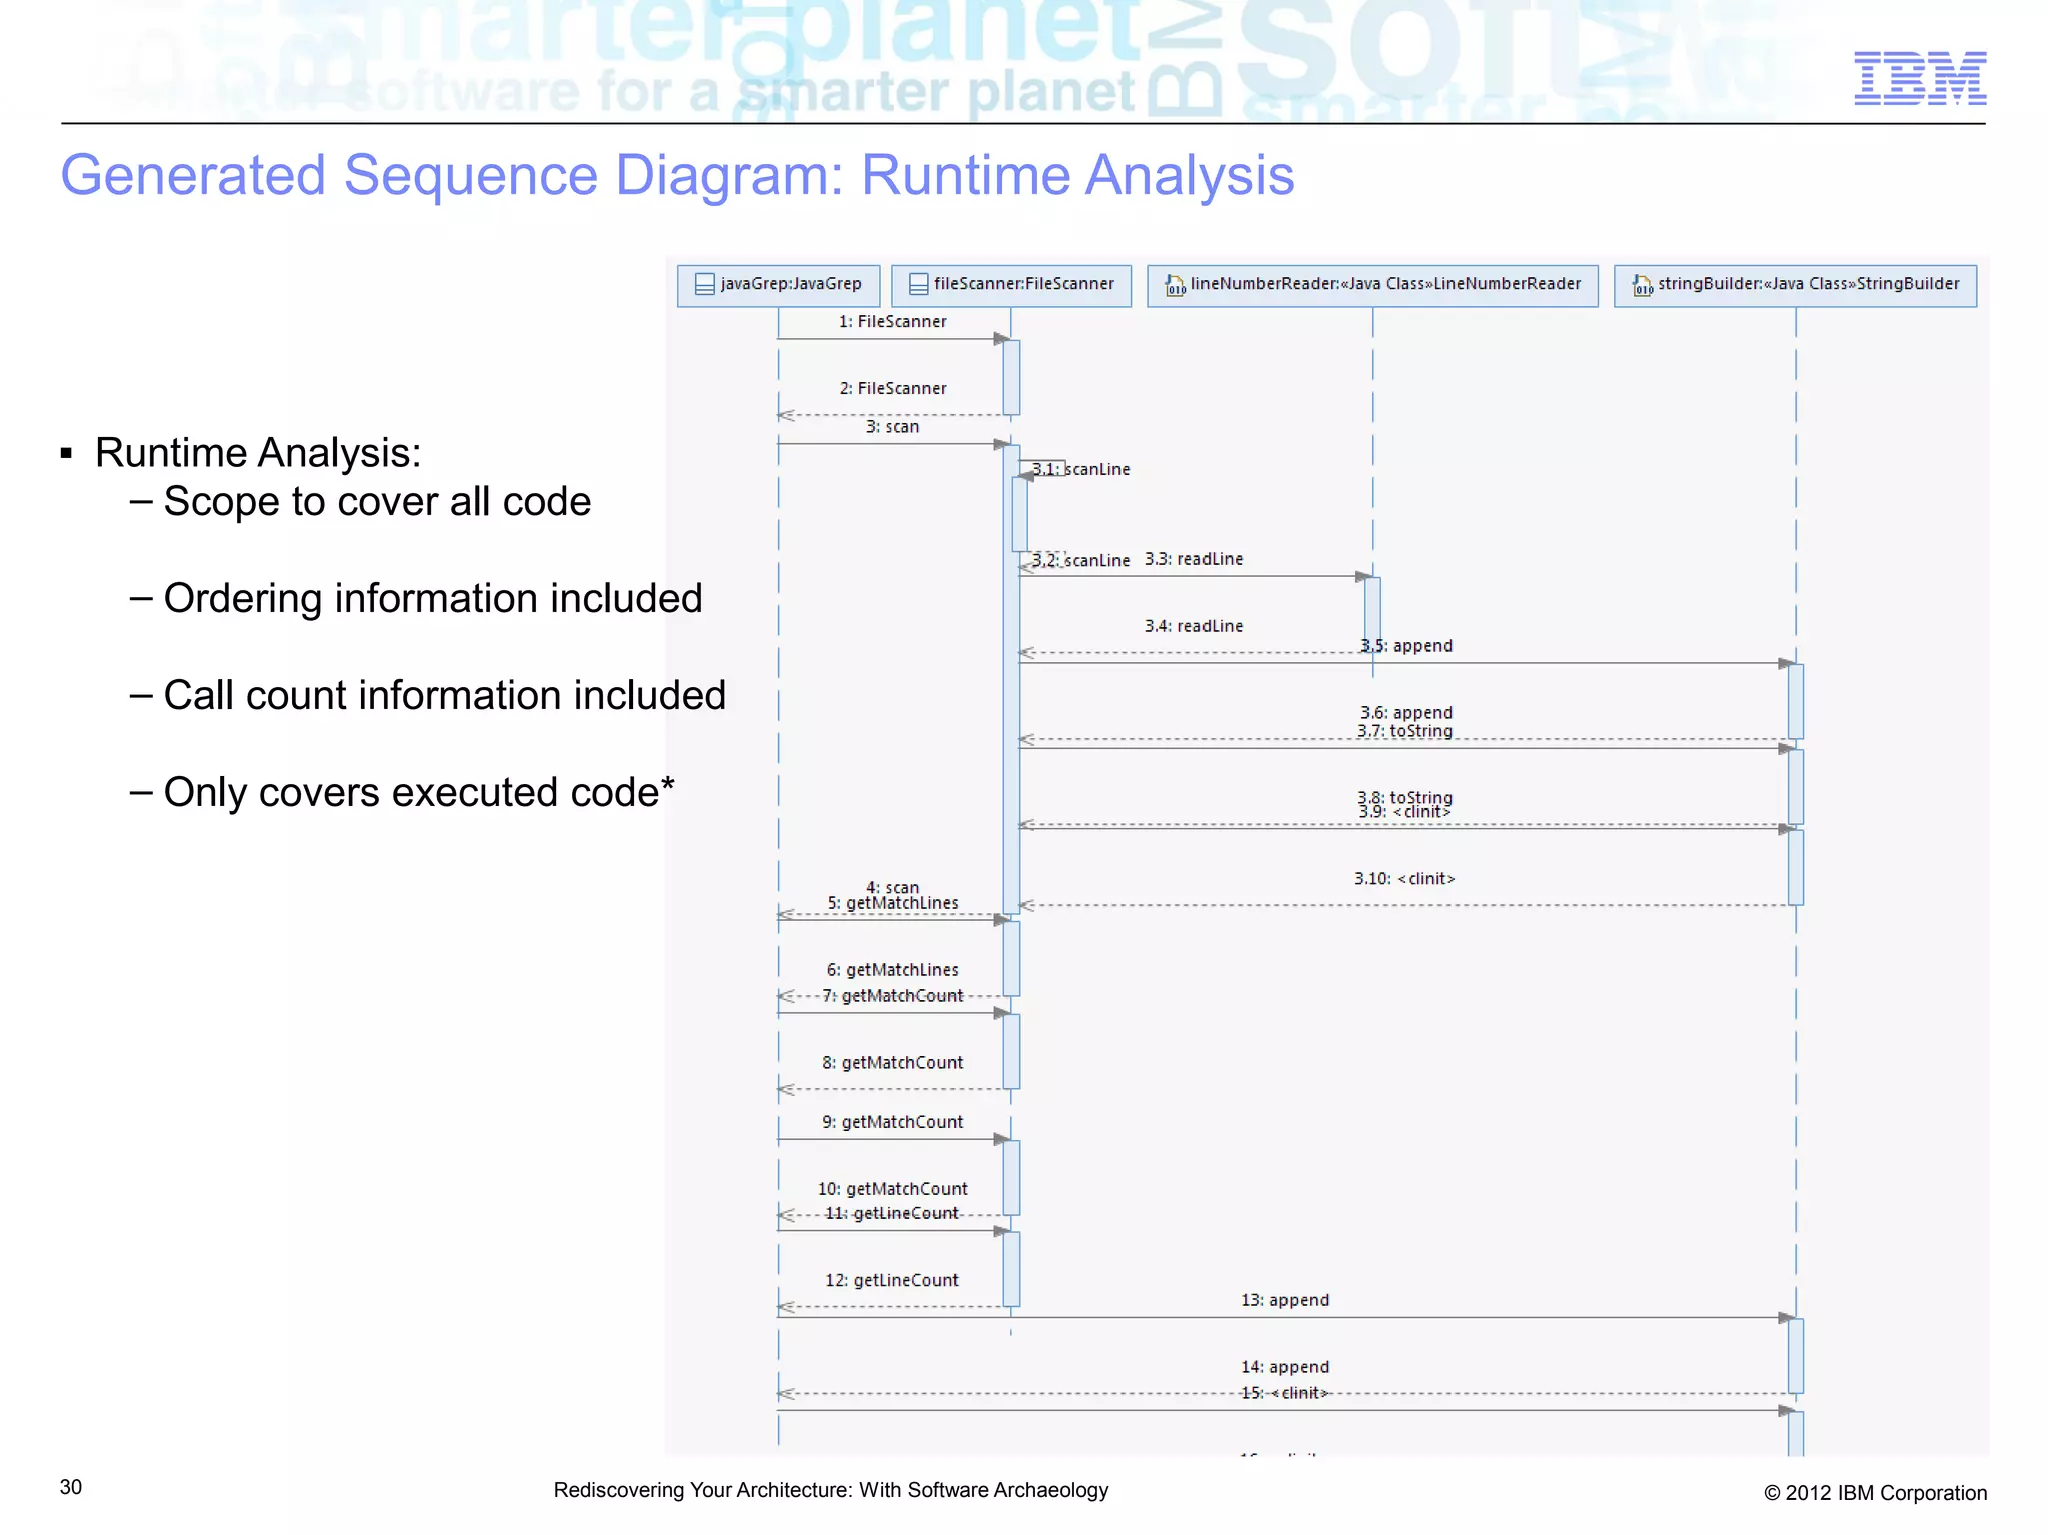Click the slide number 30
The image size is (2048, 1535).
(71, 1487)
